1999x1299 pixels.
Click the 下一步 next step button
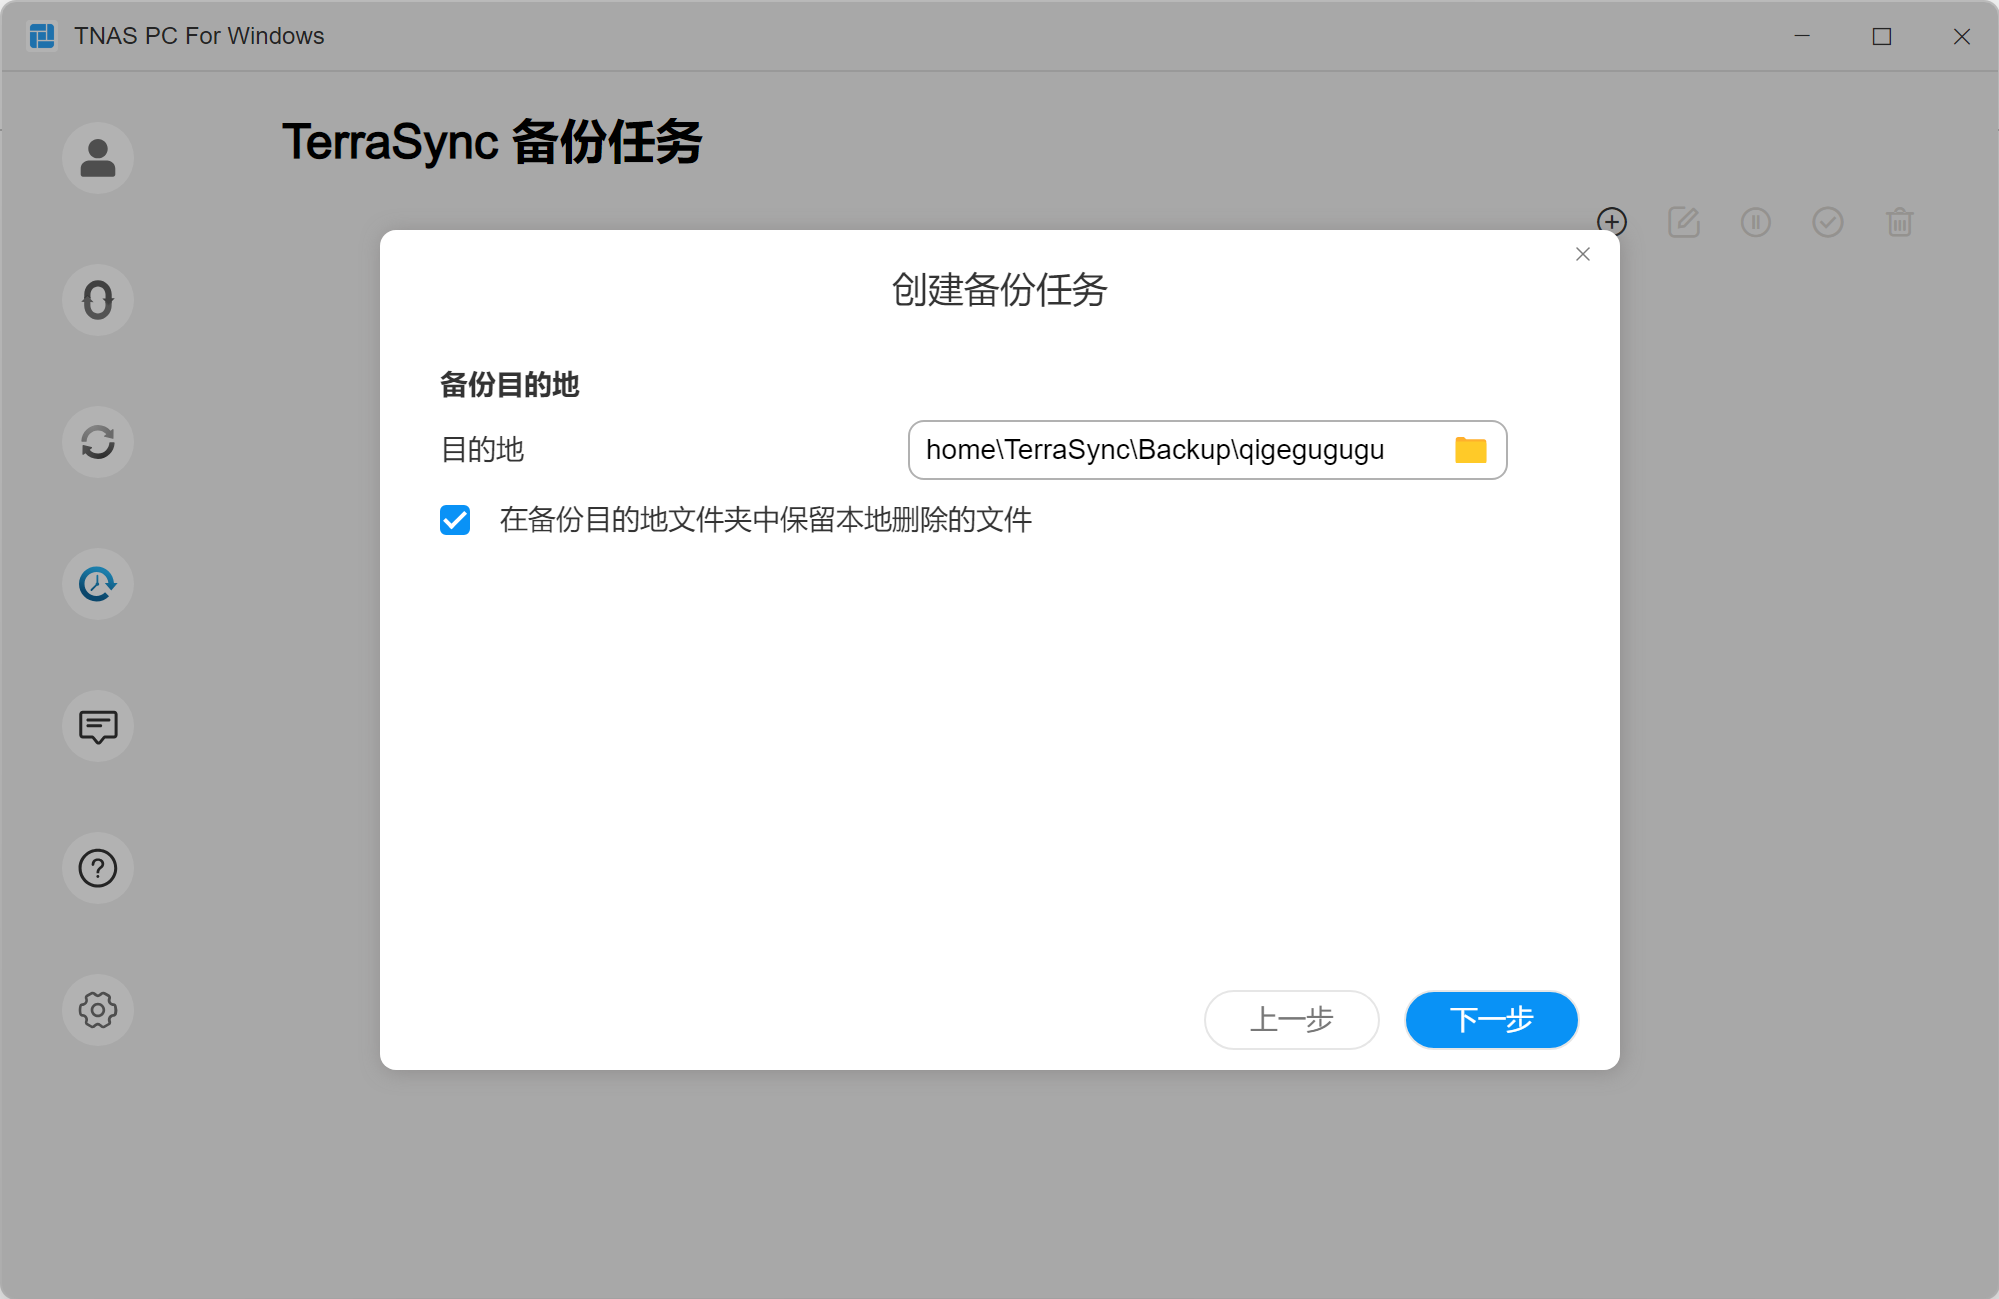[x=1492, y=1020]
